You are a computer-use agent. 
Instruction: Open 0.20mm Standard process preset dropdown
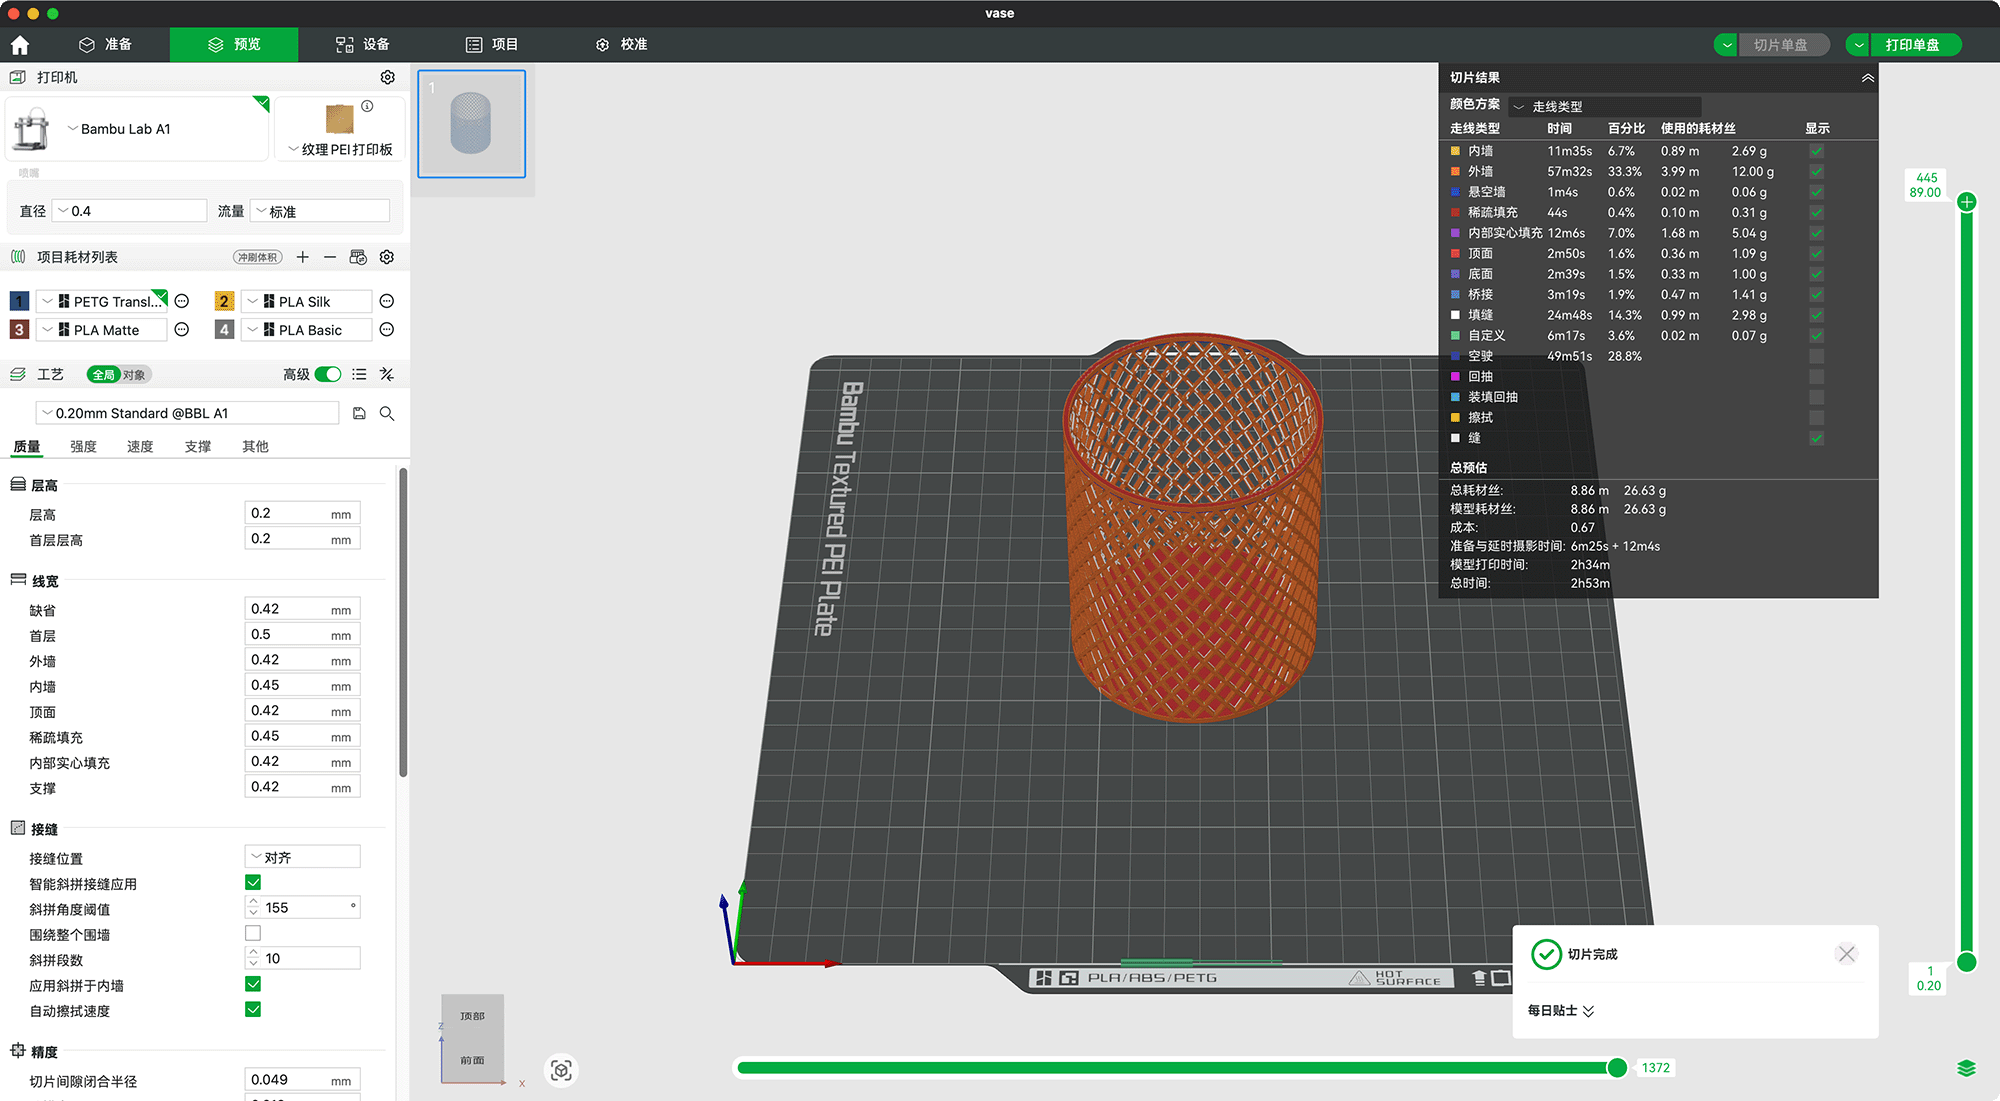tap(188, 413)
